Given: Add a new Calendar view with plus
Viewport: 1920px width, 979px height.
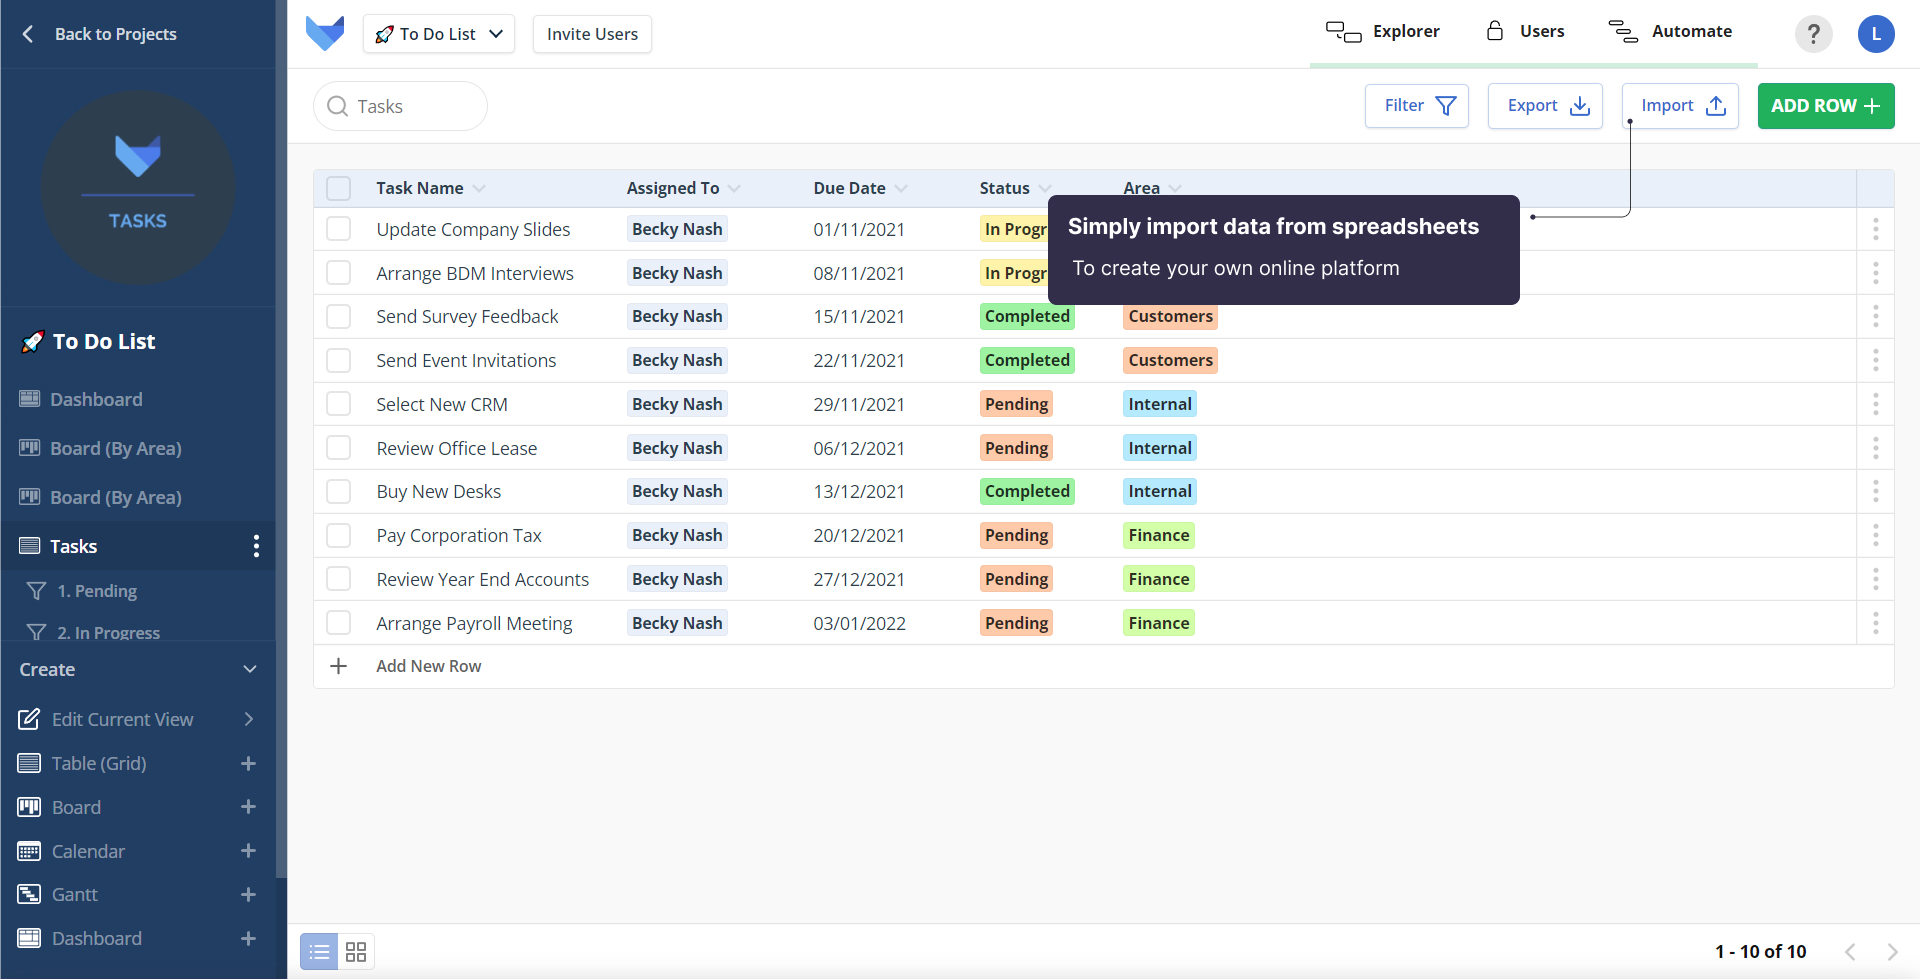Looking at the screenshot, I should point(248,851).
